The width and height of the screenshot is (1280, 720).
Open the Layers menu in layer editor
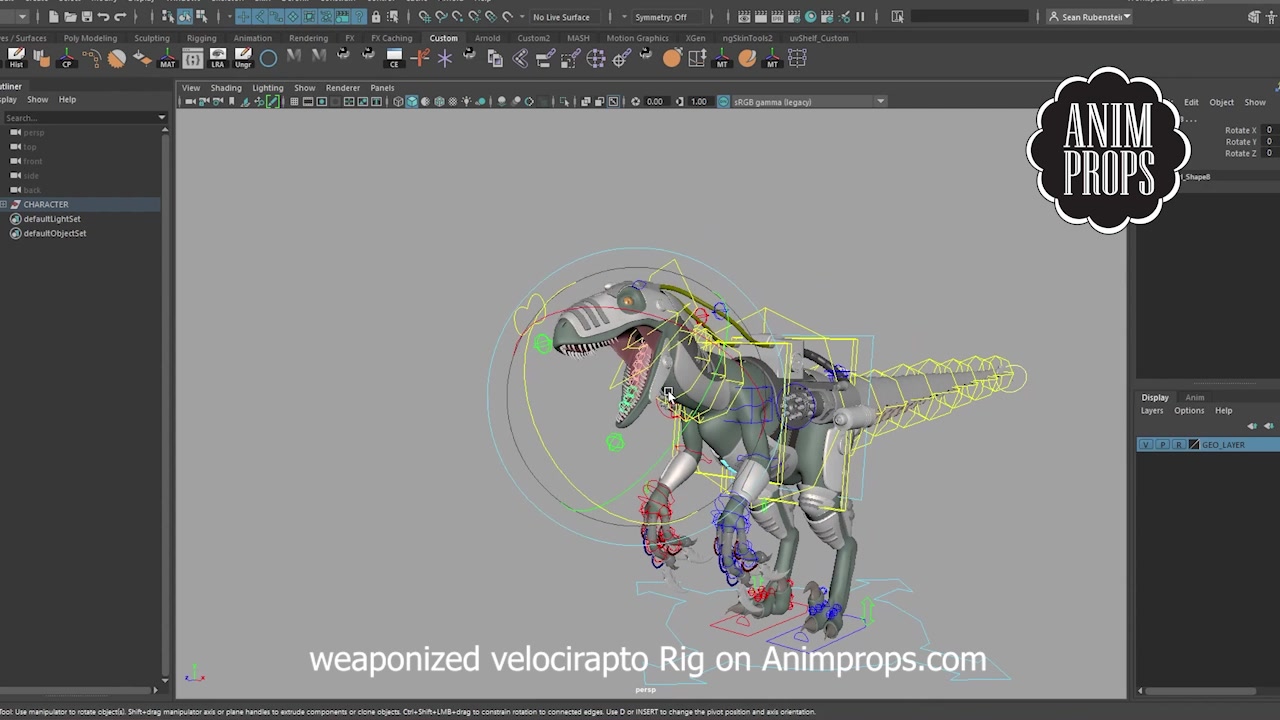(x=1152, y=410)
